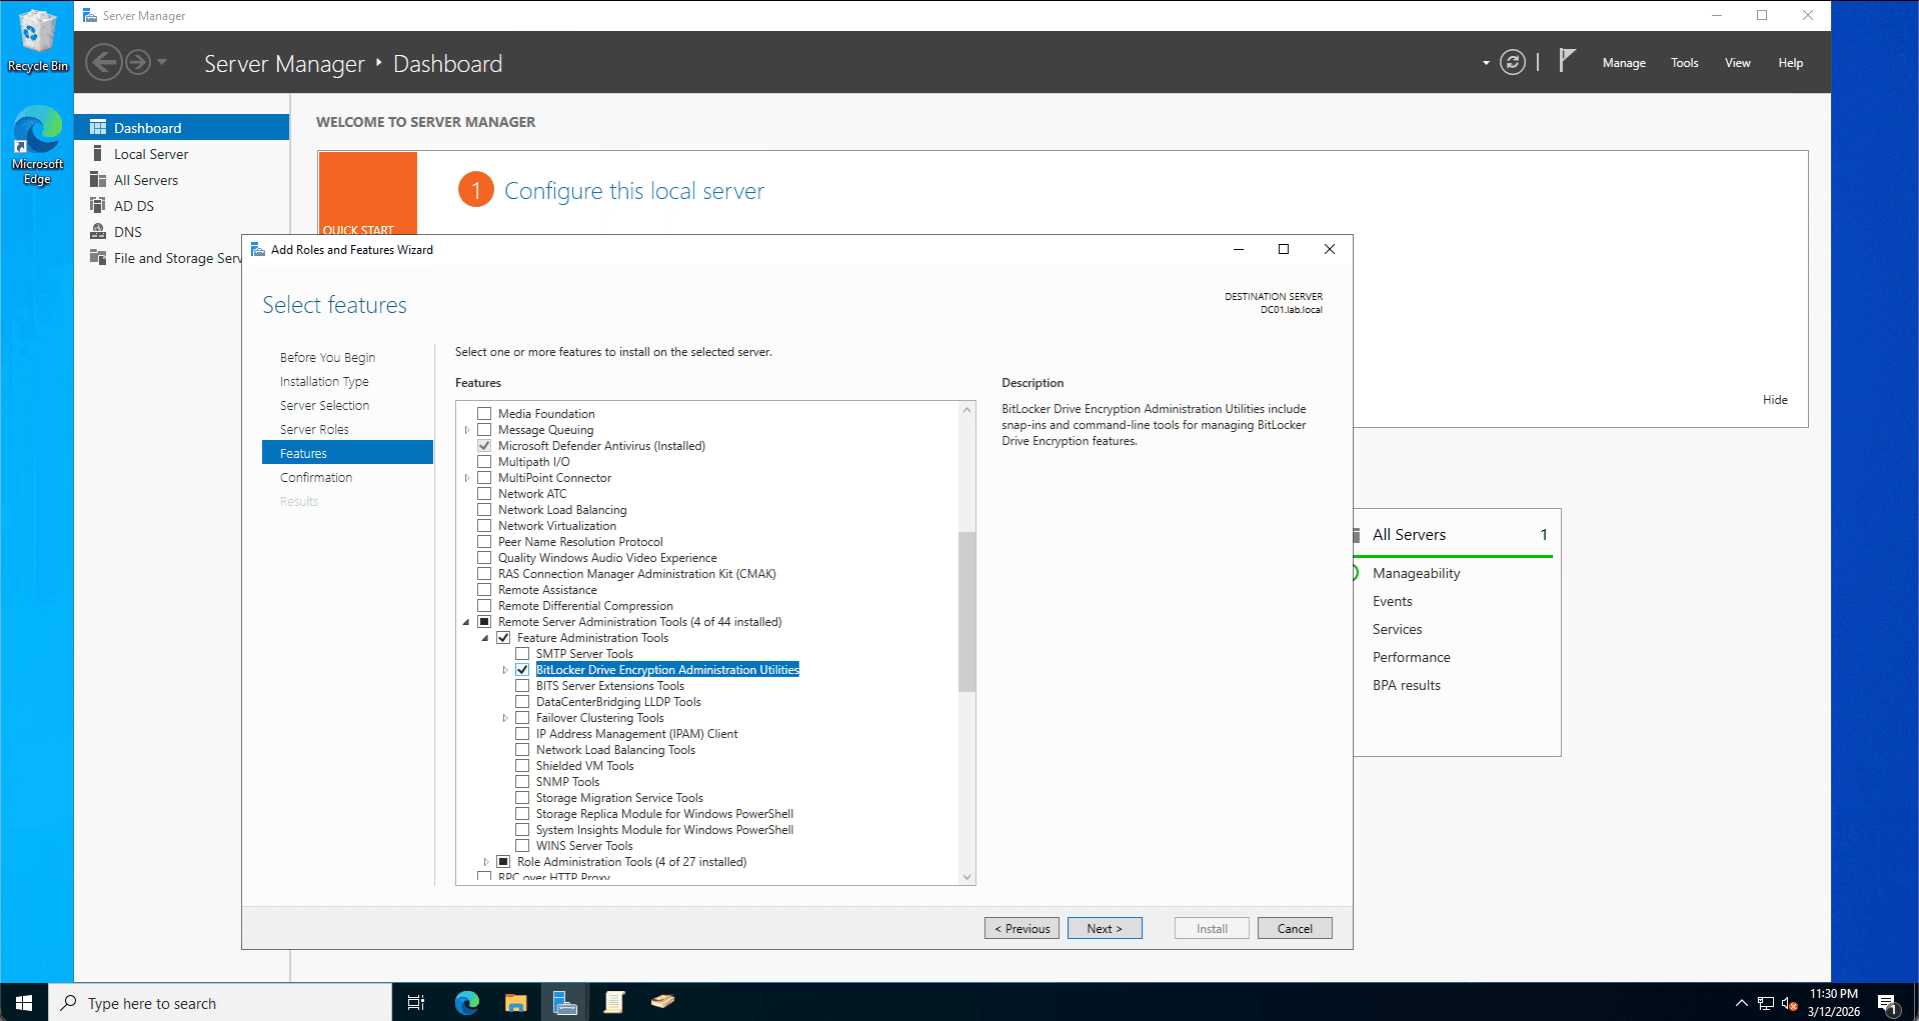This screenshot has height=1021, width=1919.
Task: Go to the Server Roles wizard step
Action: [314, 429]
